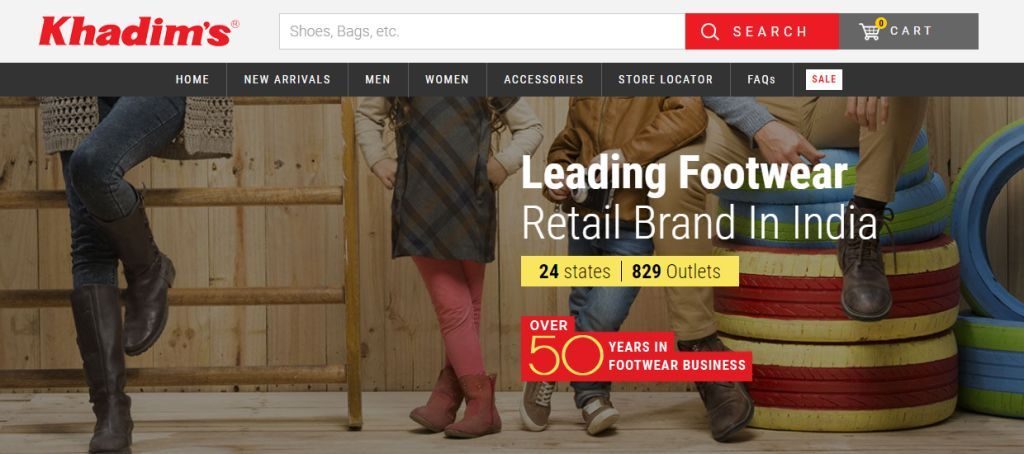Focus the Shoes, Bags search field

[482, 31]
